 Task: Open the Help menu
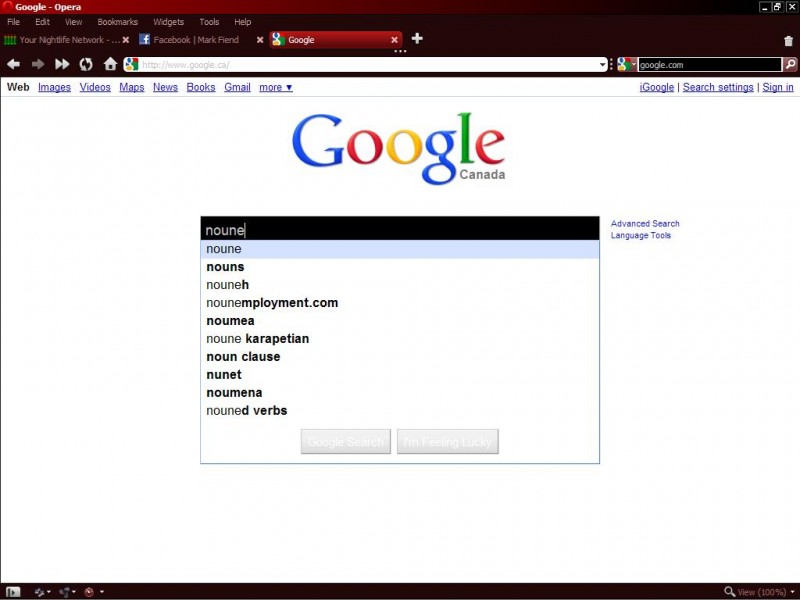[242, 22]
